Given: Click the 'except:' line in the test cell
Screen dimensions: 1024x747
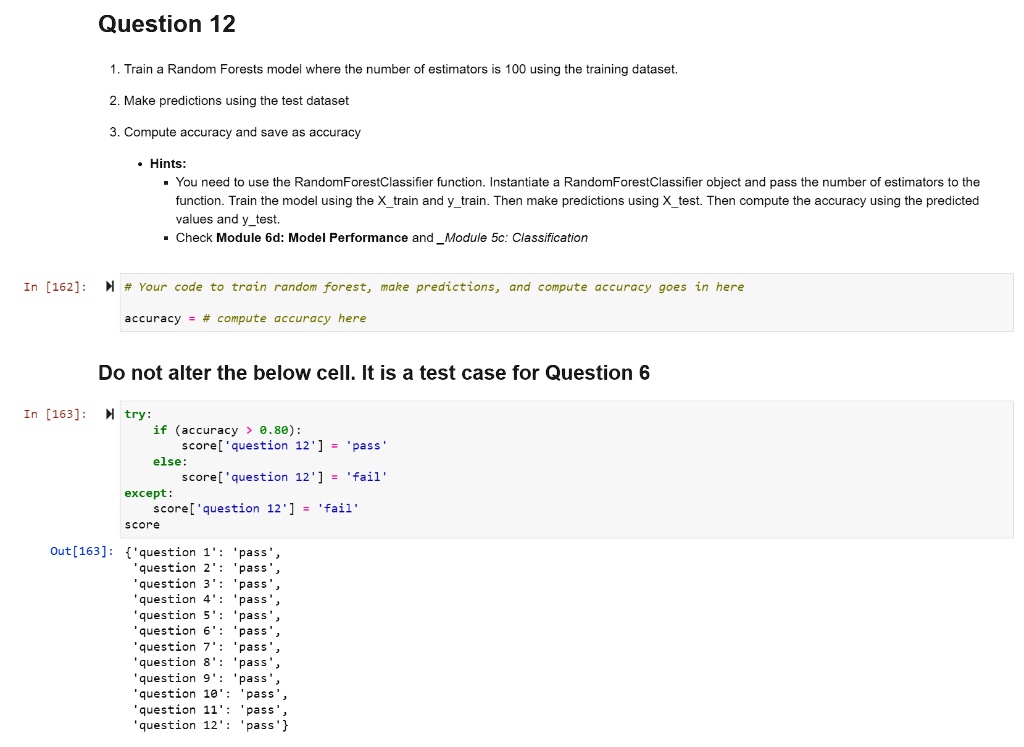Looking at the screenshot, I should [148, 493].
